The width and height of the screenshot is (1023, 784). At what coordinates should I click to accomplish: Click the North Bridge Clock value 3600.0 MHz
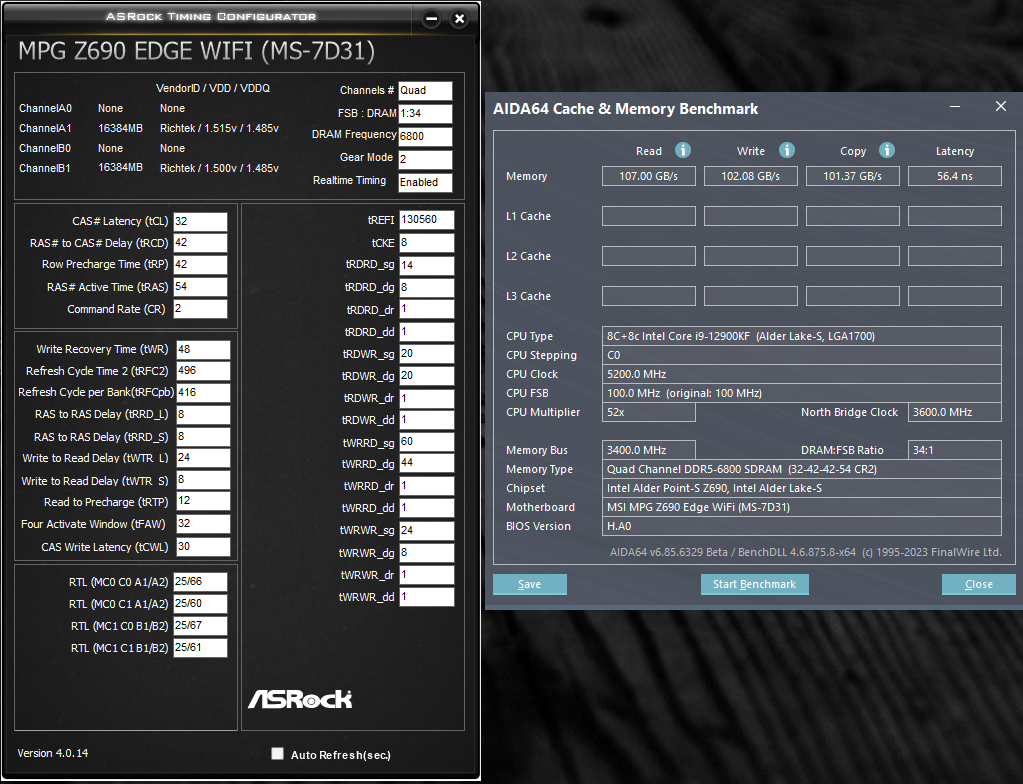tap(954, 412)
